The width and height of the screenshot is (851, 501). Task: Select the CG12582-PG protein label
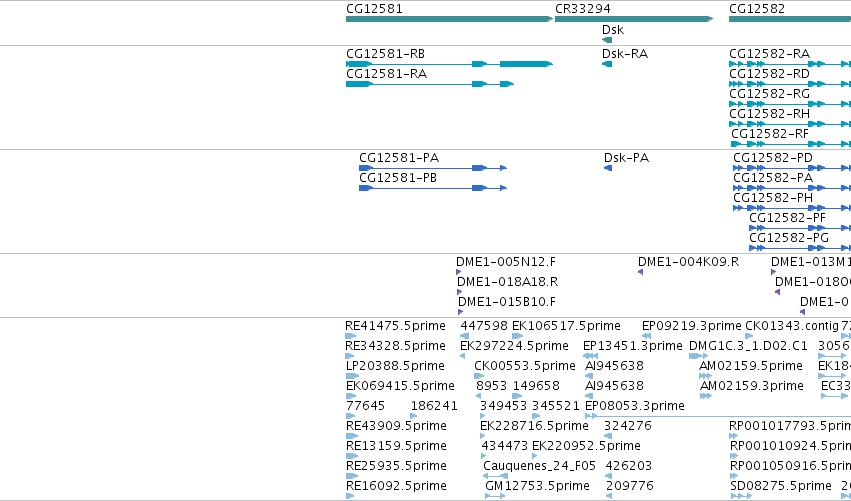[789, 238]
